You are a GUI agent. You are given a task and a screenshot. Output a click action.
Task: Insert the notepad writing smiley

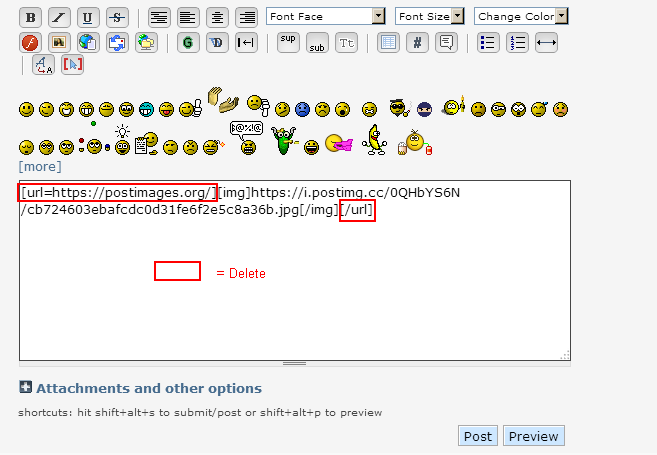(146, 144)
